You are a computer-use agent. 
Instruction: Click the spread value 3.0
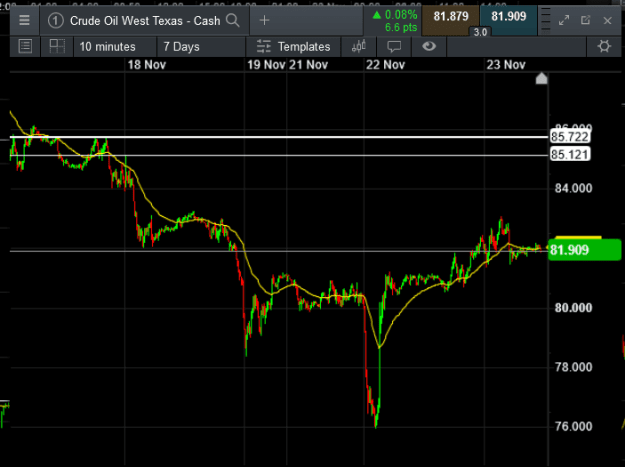480,32
